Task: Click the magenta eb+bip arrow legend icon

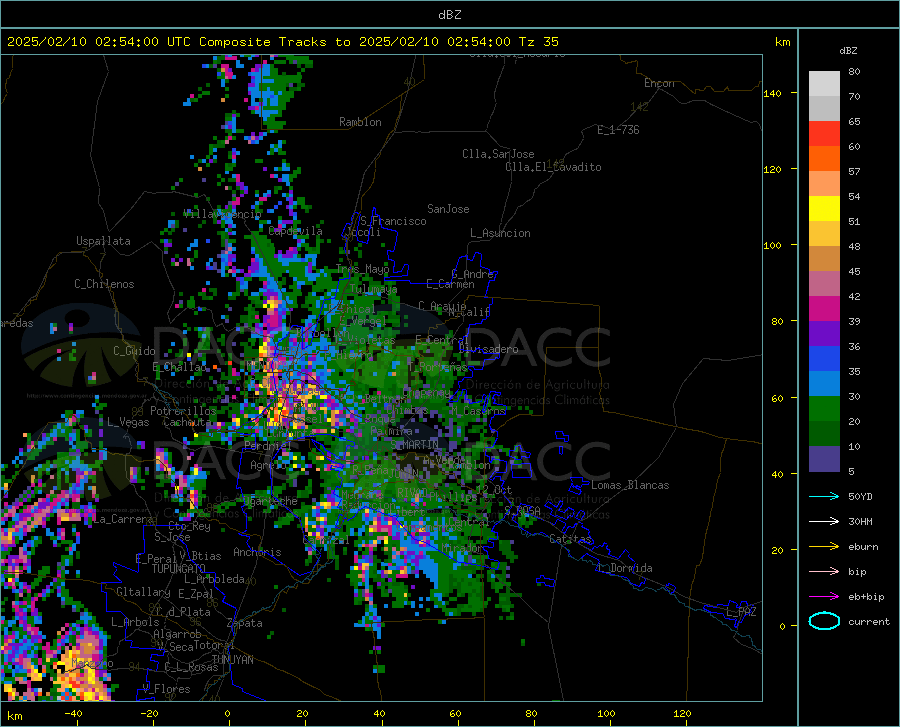Action: pyautogui.click(x=824, y=597)
